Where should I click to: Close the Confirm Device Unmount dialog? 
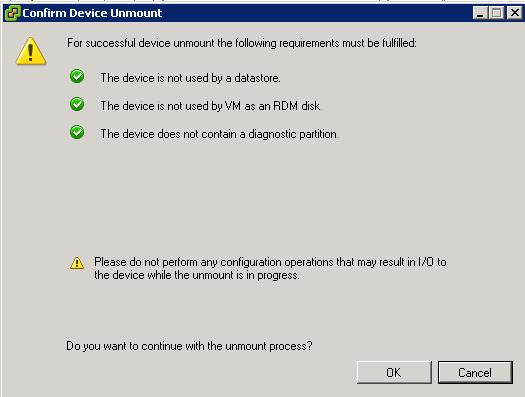[x=514, y=13]
